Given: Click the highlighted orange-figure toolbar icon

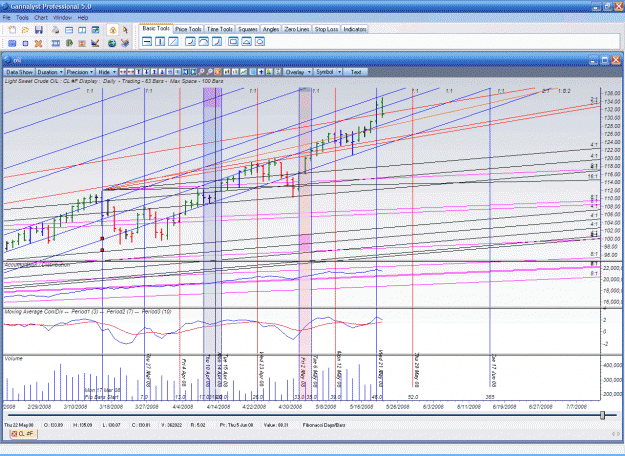Looking at the screenshot, I should coord(112,30).
